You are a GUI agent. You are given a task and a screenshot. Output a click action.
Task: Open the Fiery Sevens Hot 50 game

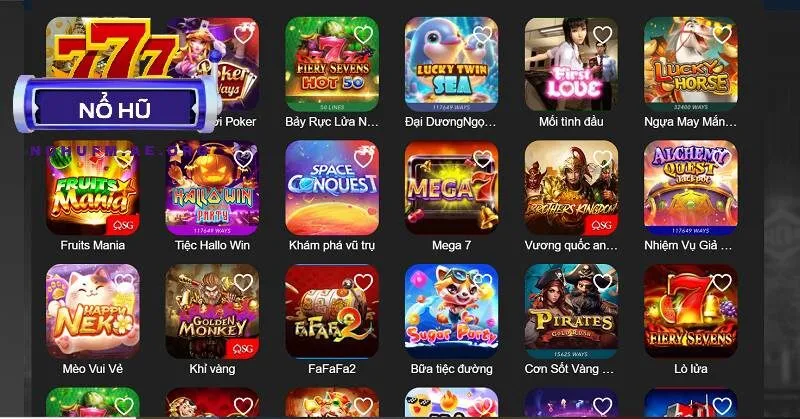point(332,64)
